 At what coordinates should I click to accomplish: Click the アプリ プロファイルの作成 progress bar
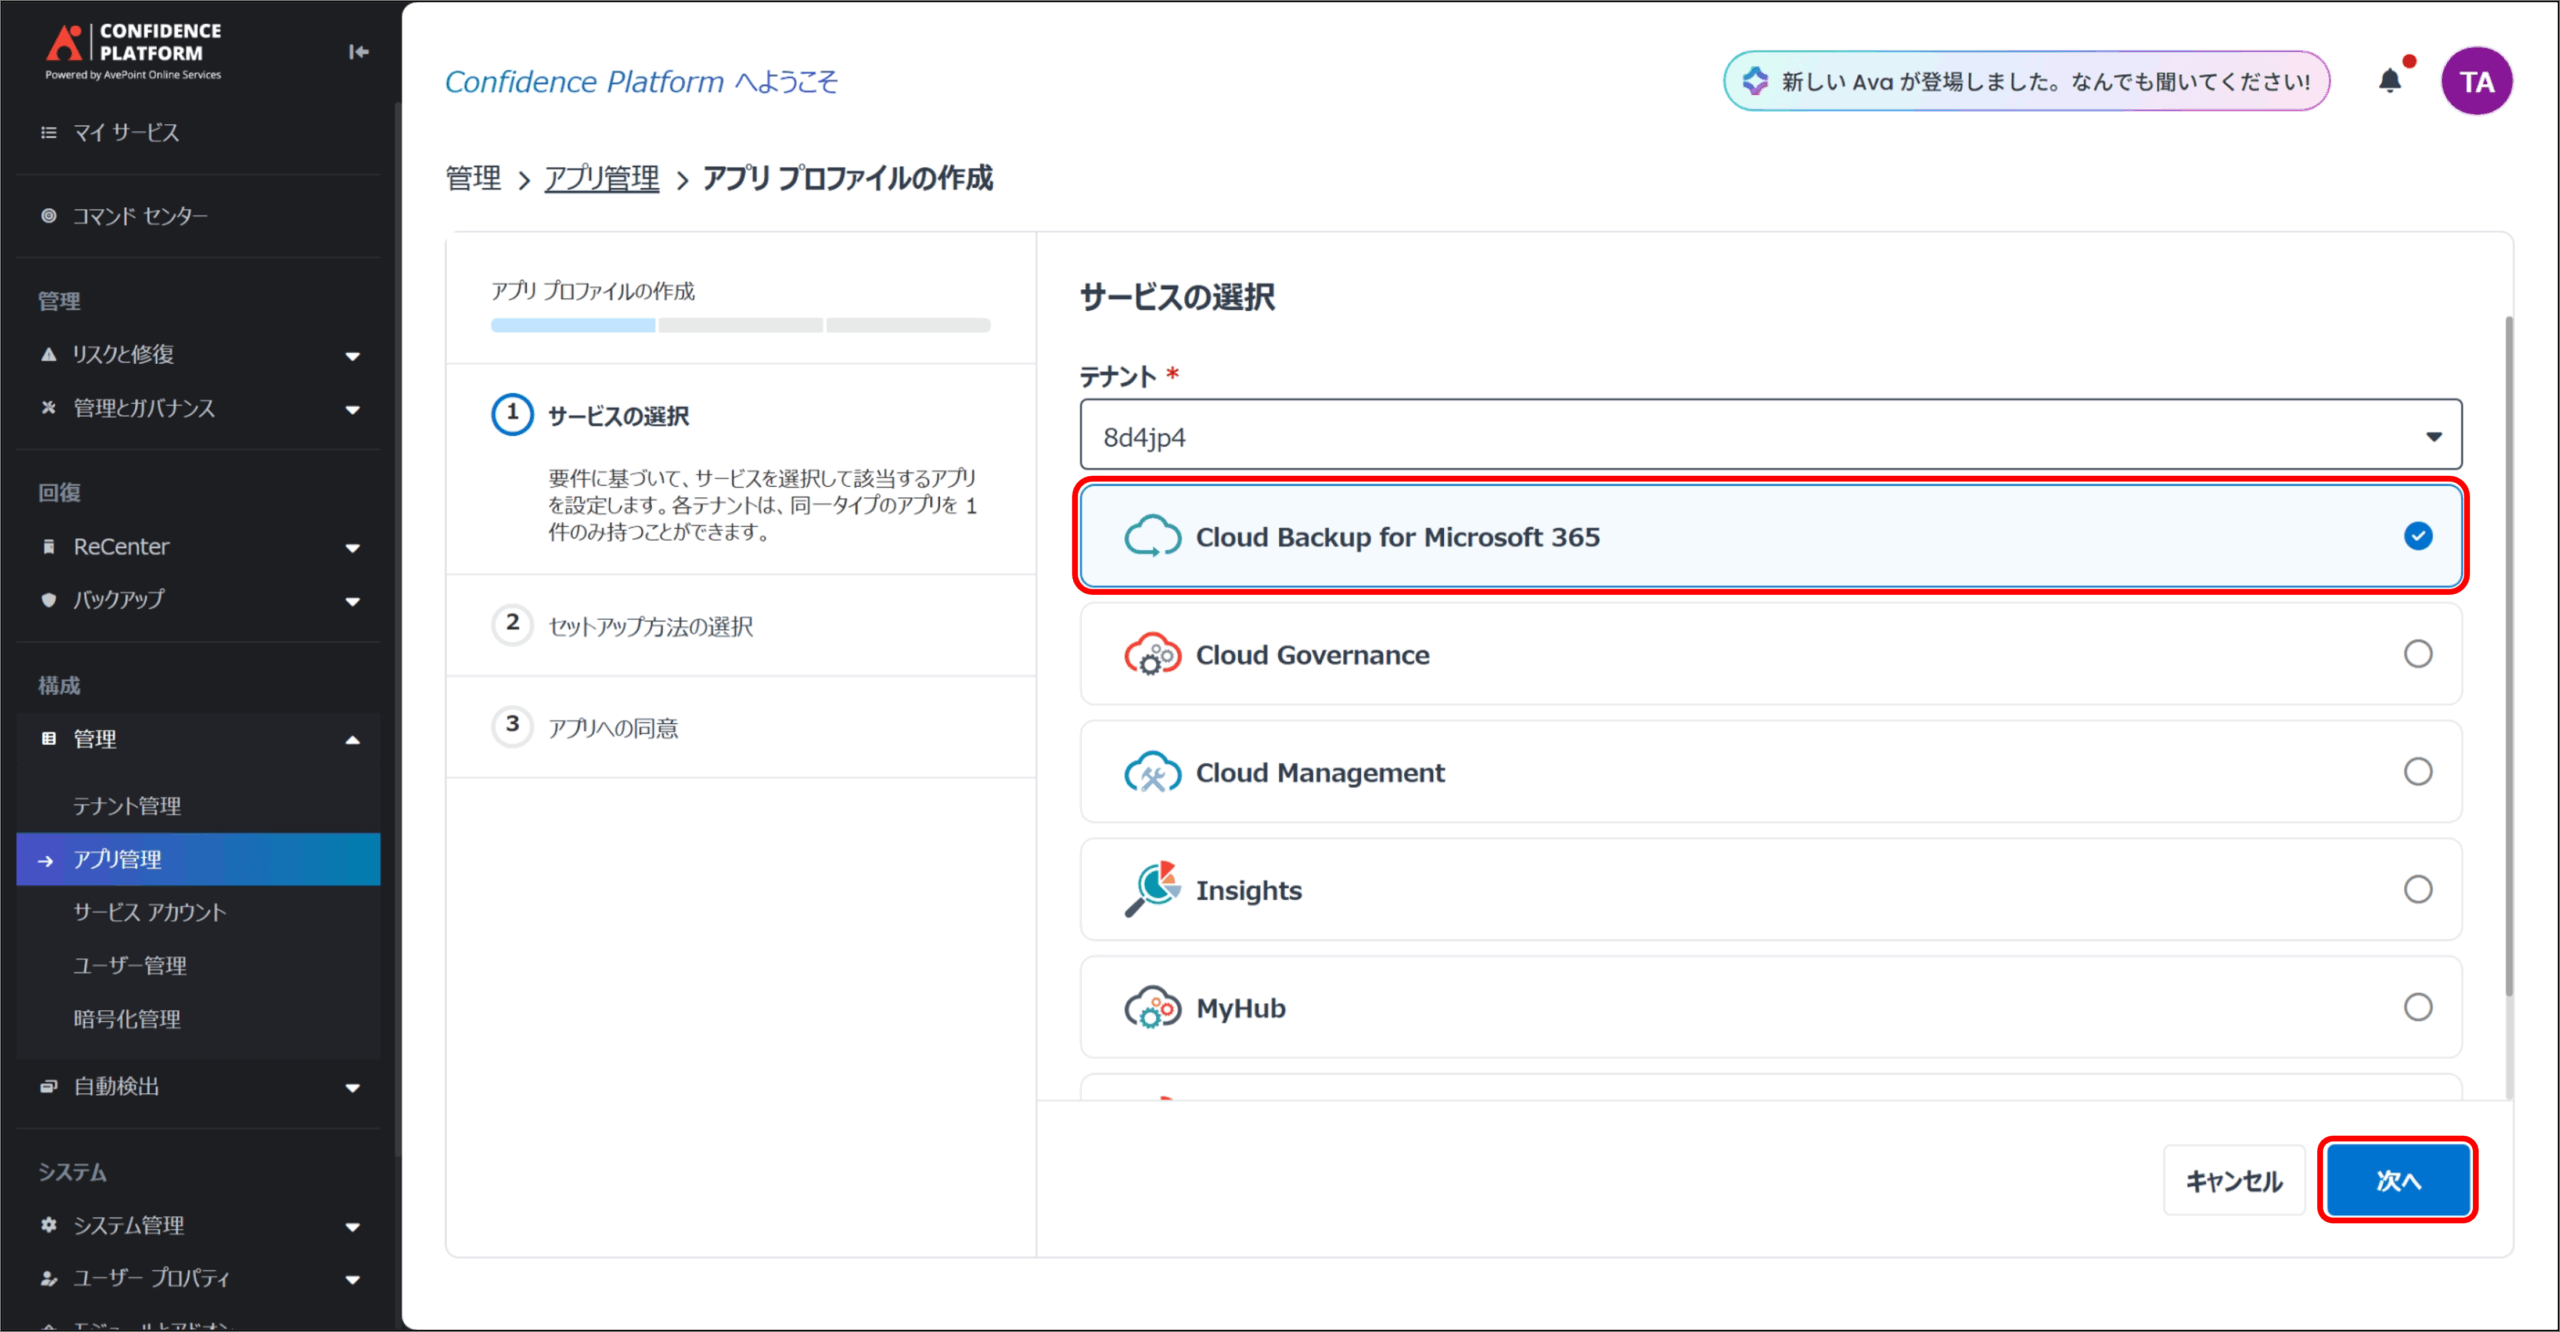tap(740, 325)
